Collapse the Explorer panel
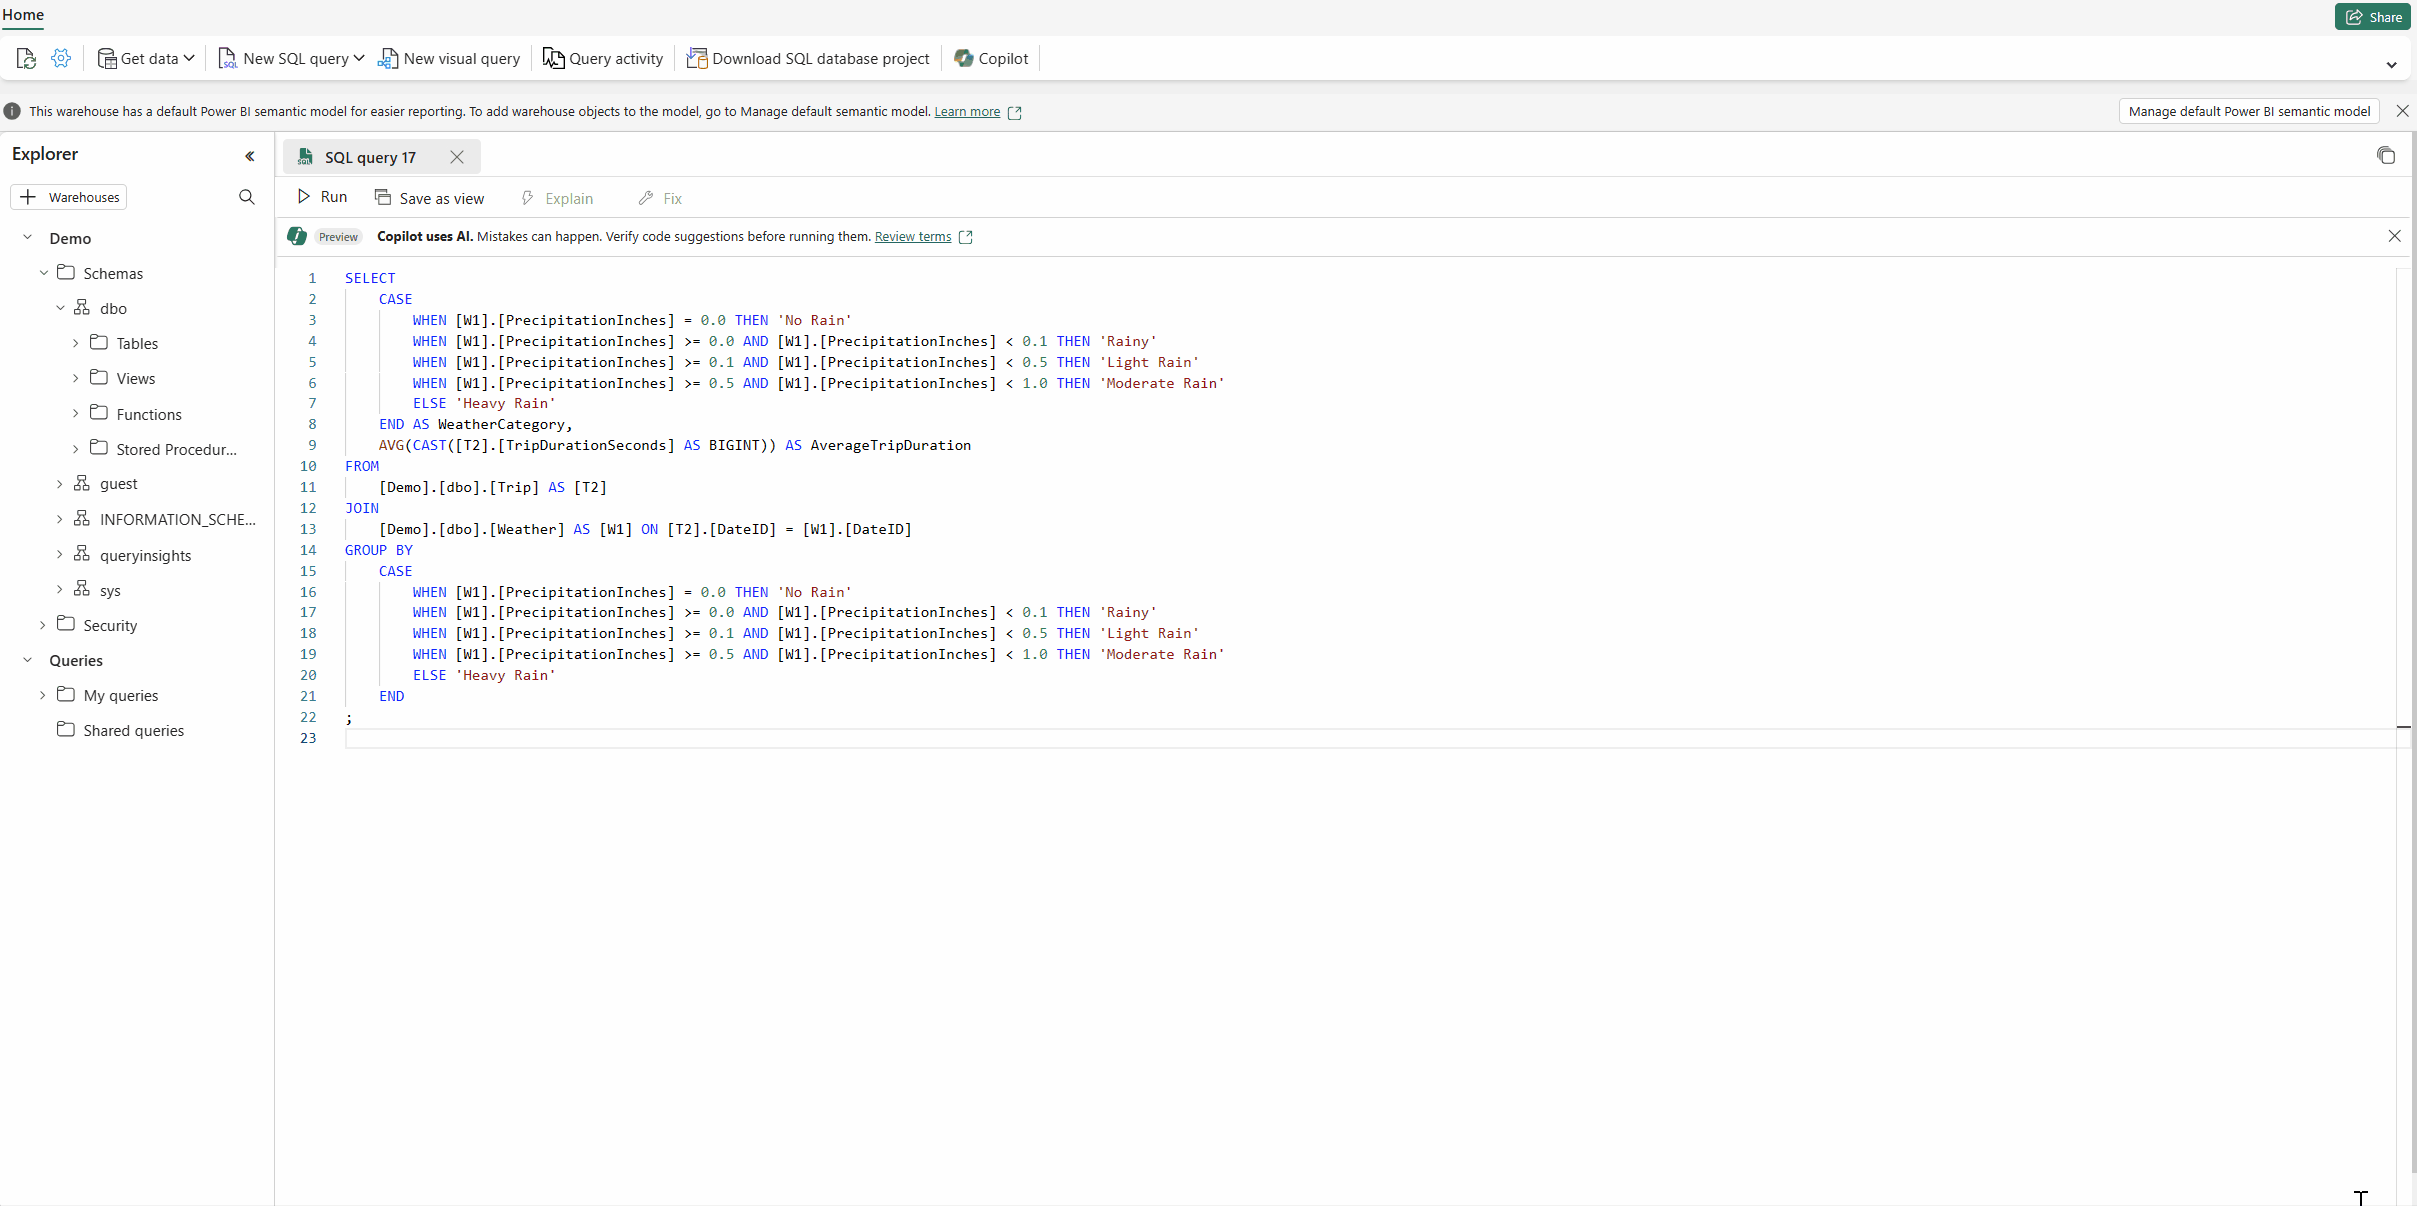The height and width of the screenshot is (1206, 2417). (250, 155)
